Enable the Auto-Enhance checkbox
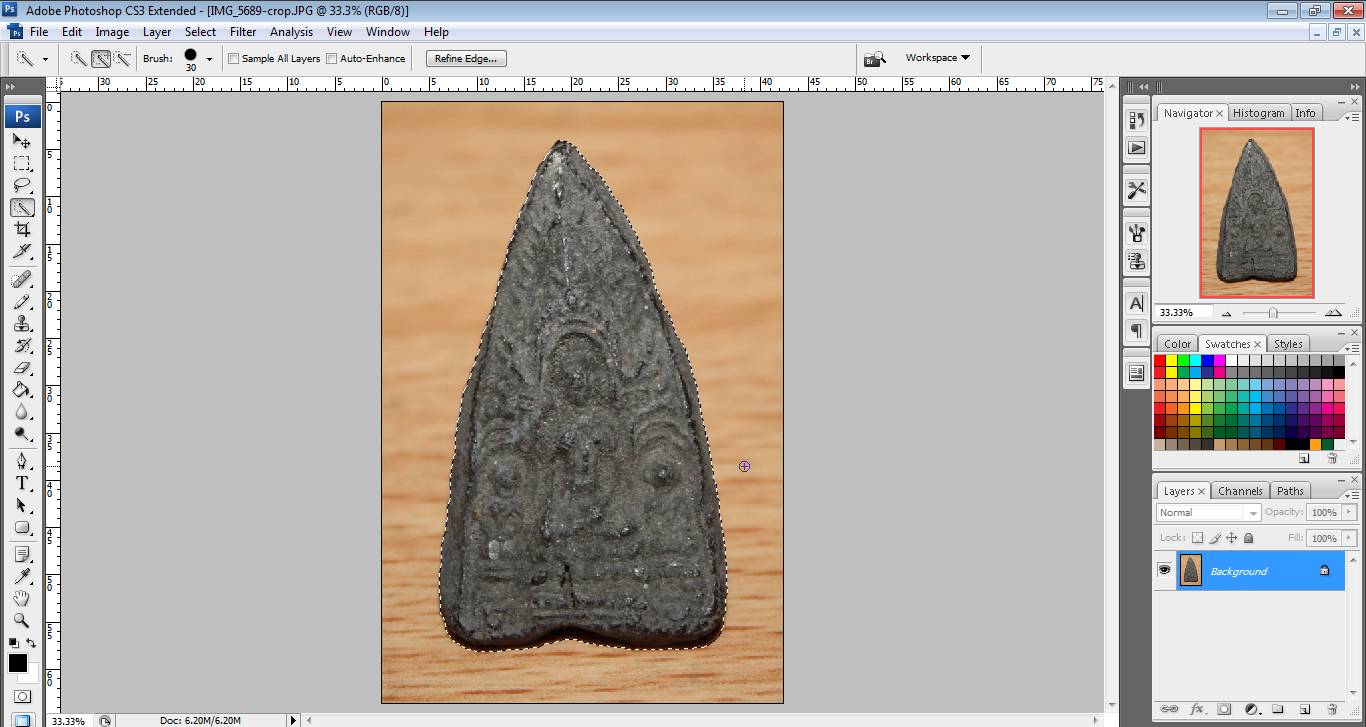The width and height of the screenshot is (1366, 727). pos(332,58)
